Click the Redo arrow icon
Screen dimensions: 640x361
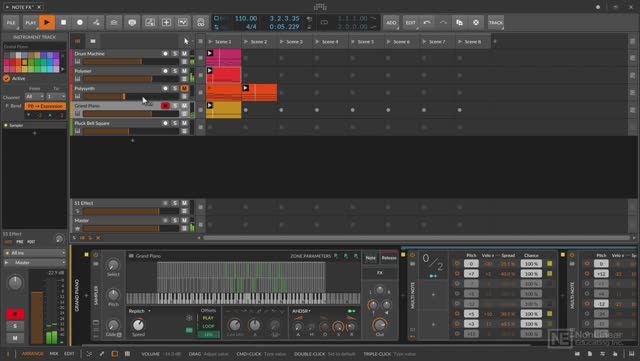443,22
